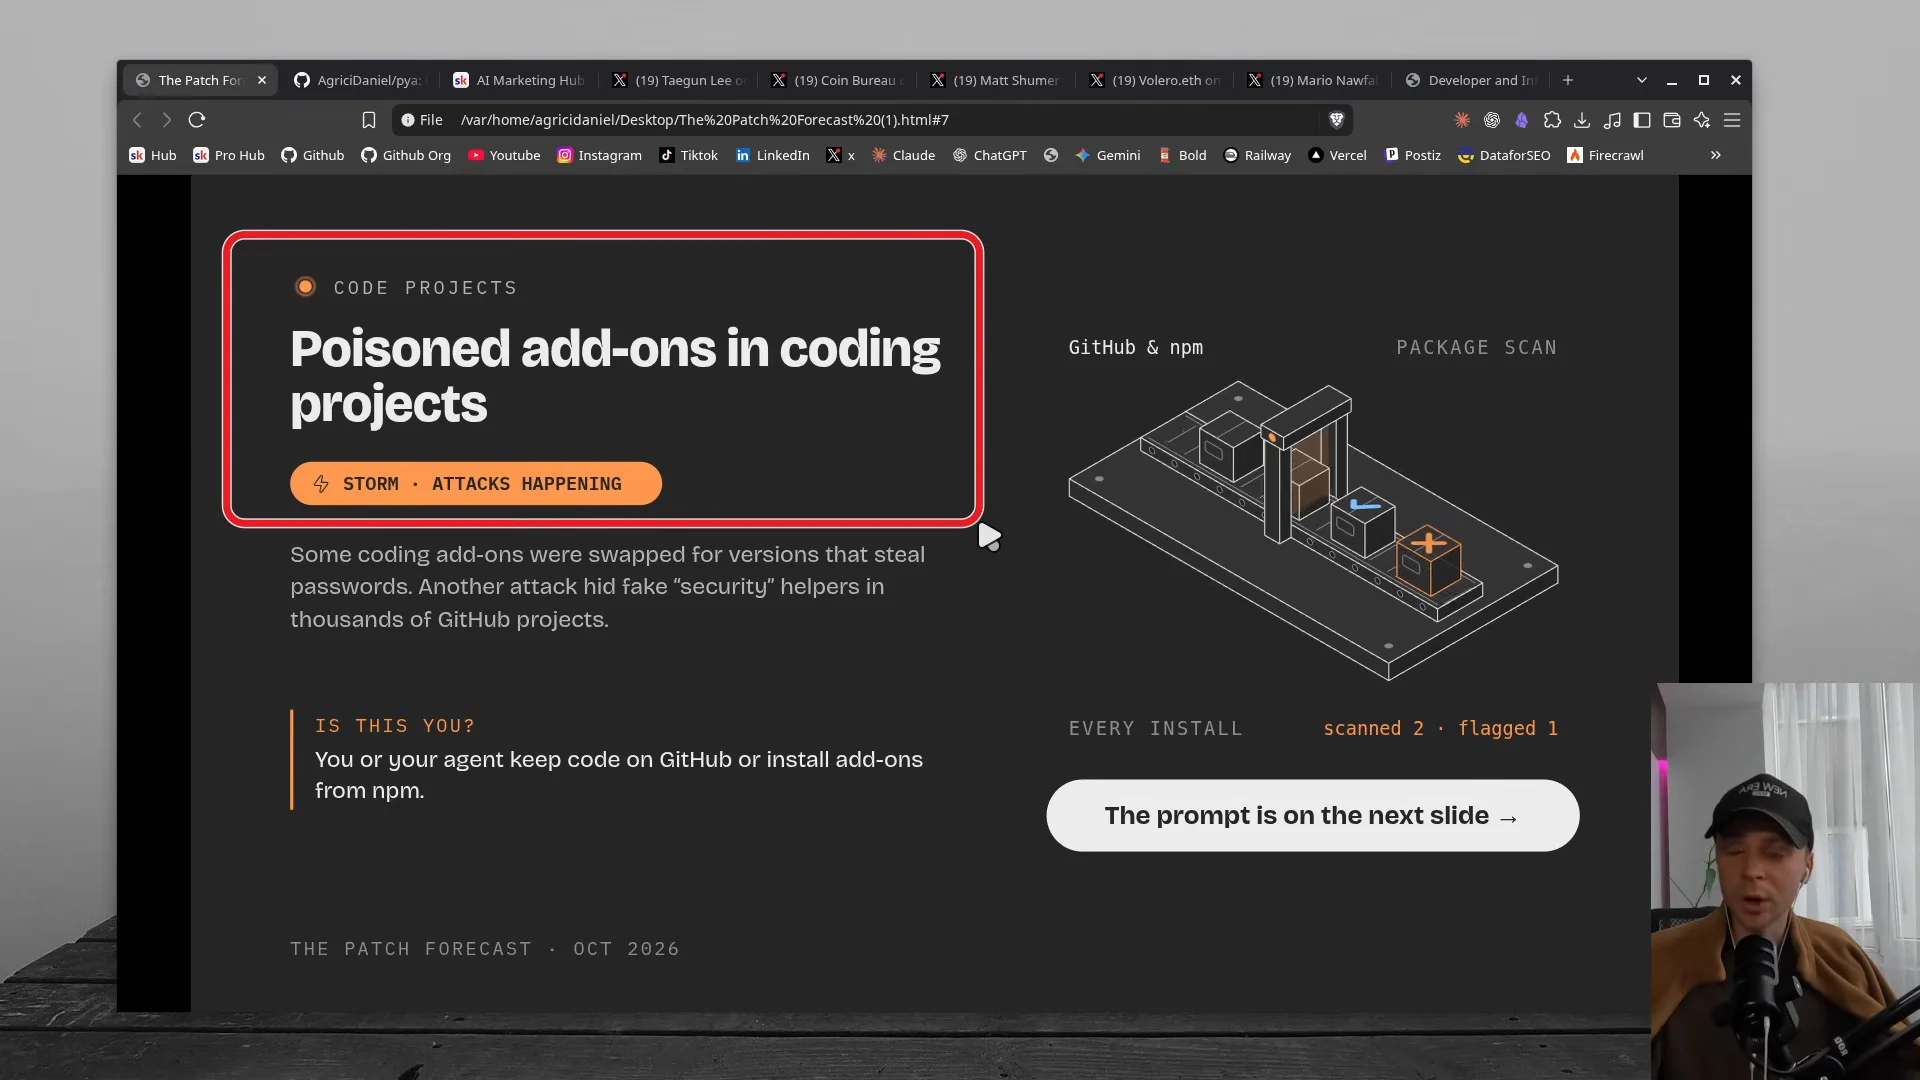The image size is (1920, 1080).
Task: Switch to the Coin Bureau X tab
Action: [839, 80]
